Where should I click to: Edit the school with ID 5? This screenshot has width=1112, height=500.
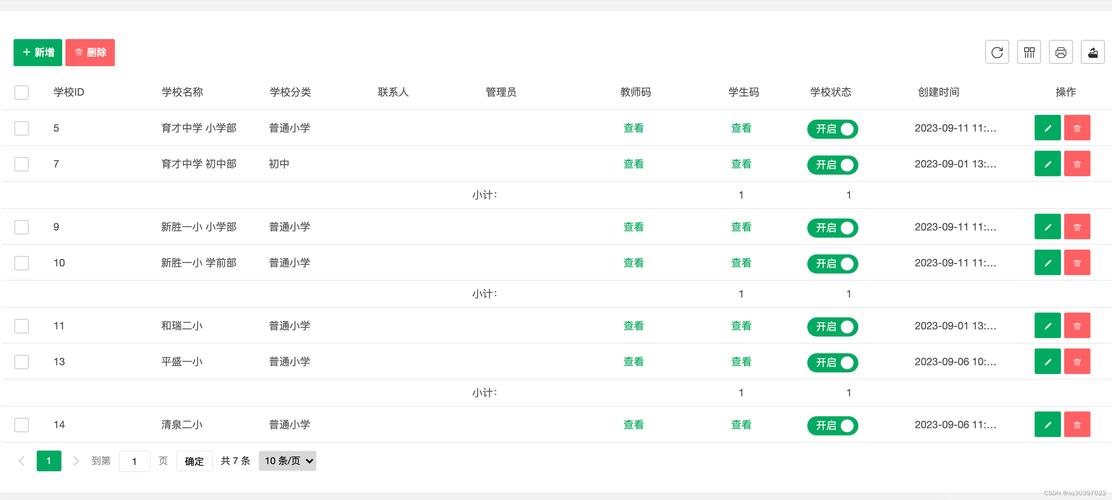click(1047, 128)
